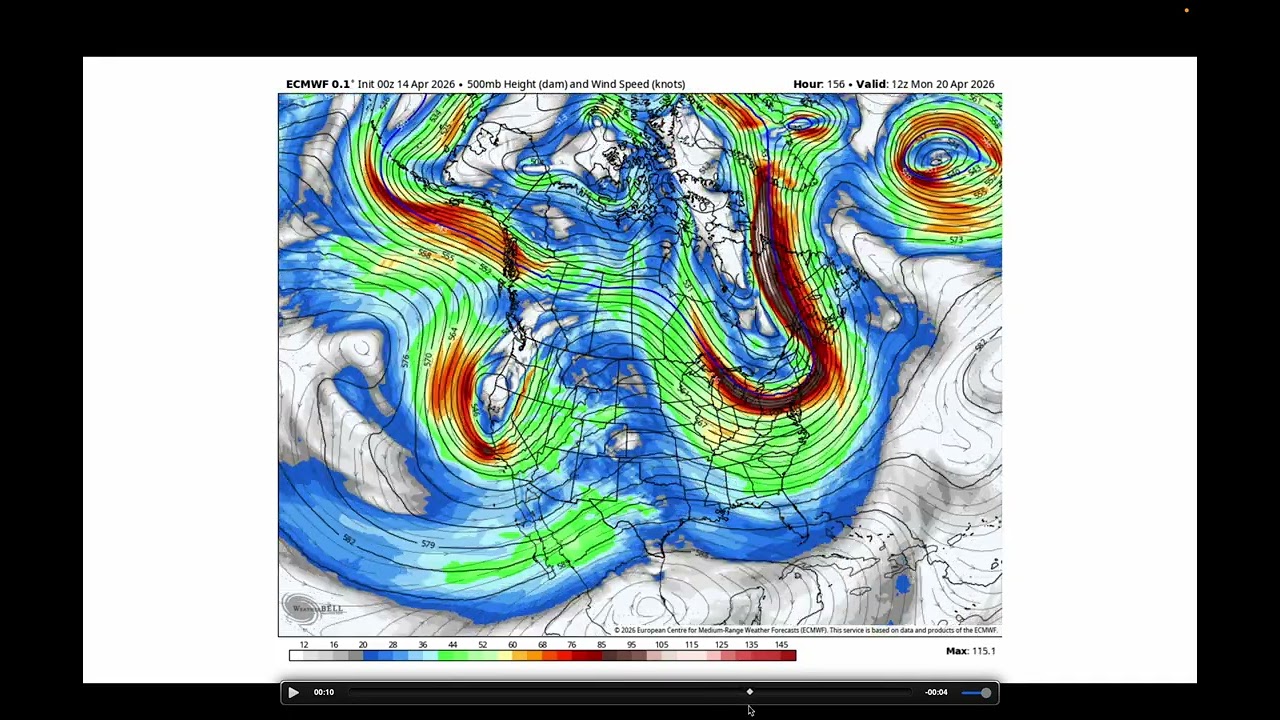Click the 'ECMWF 0.1°' title text
The width and height of the screenshot is (1280, 720).
click(319, 84)
